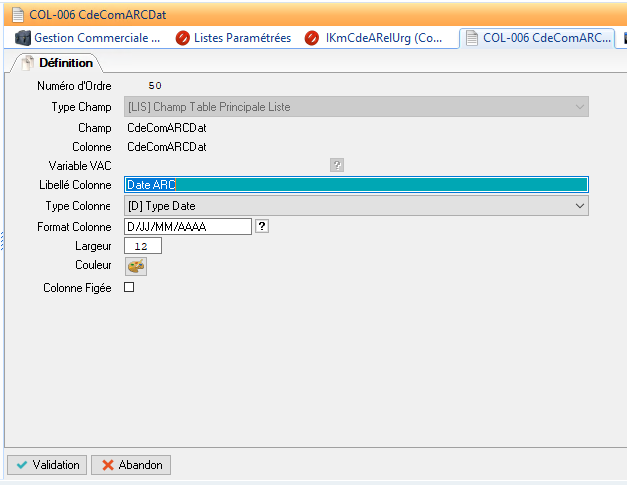
Task: Switch to the IKmCdeARelUrg tab
Action: [x=384, y=38]
